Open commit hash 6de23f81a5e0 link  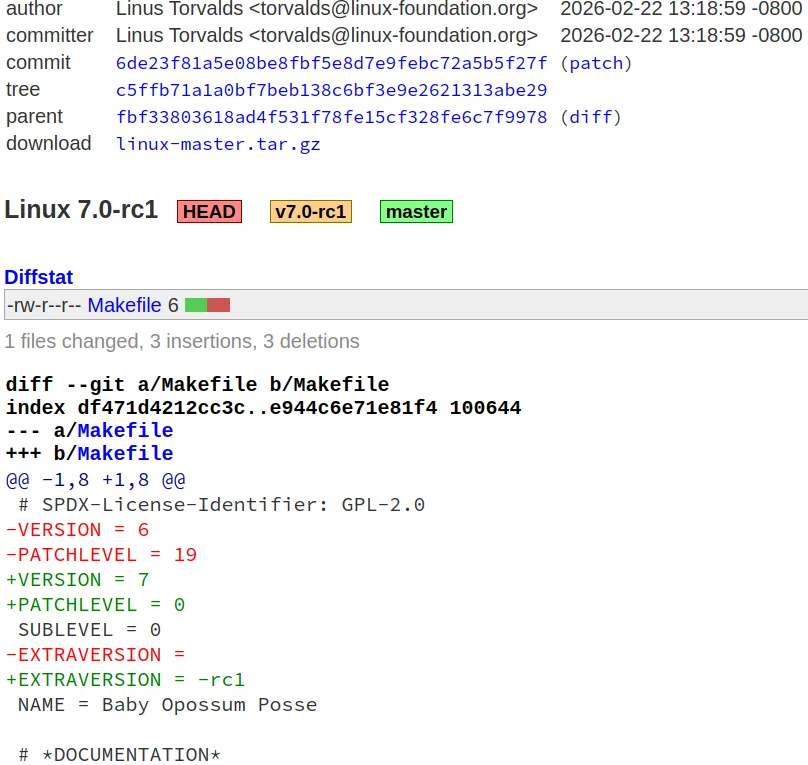tap(331, 63)
